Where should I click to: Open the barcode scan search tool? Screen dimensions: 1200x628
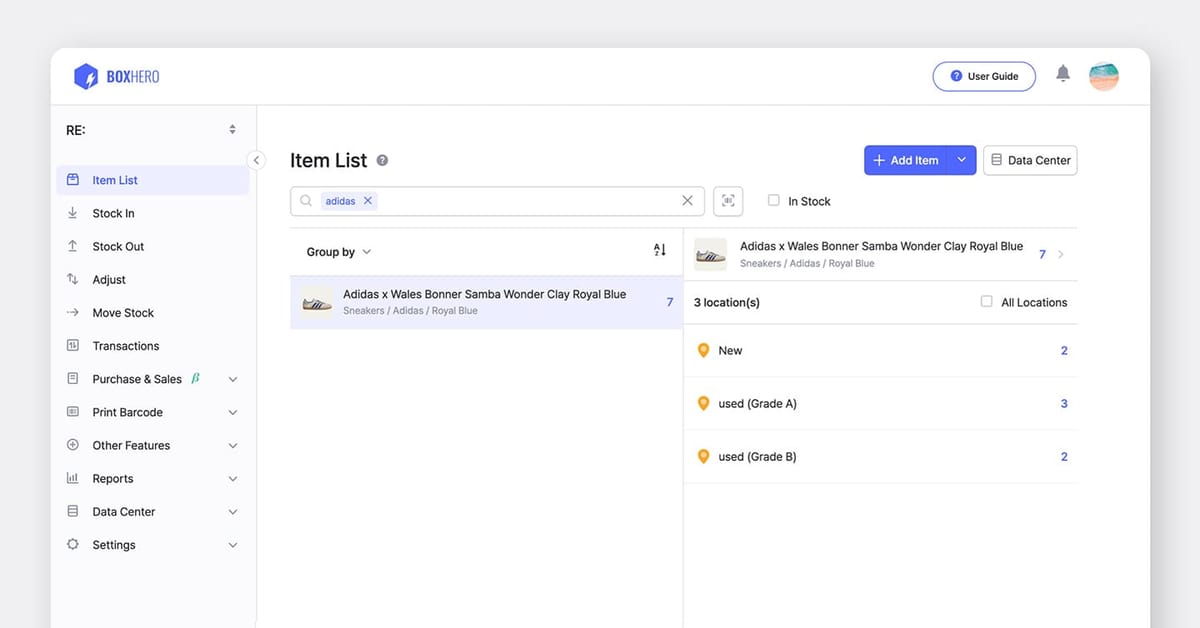tap(728, 201)
